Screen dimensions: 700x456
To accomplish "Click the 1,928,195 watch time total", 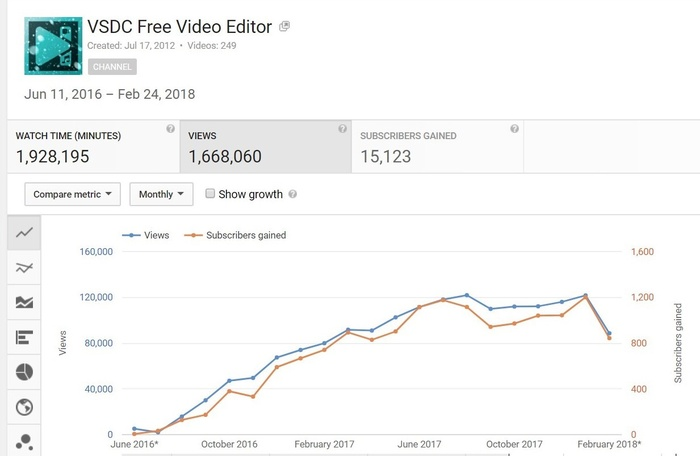I will pyautogui.click(x=53, y=157).
